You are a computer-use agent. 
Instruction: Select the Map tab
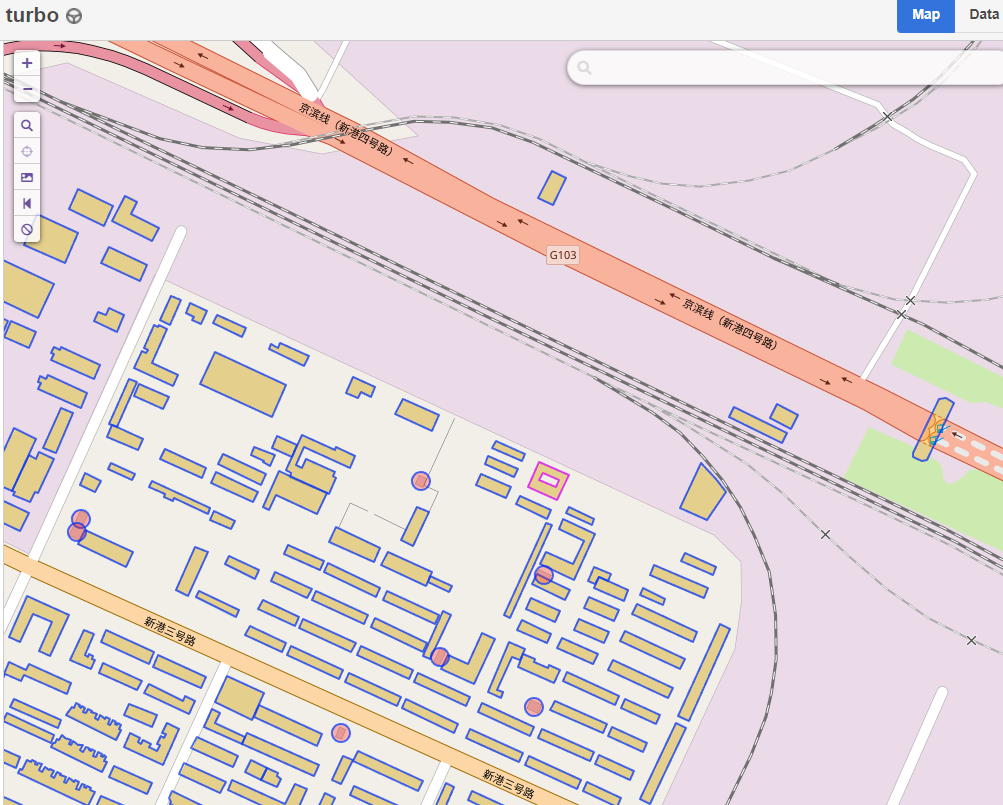(924, 15)
